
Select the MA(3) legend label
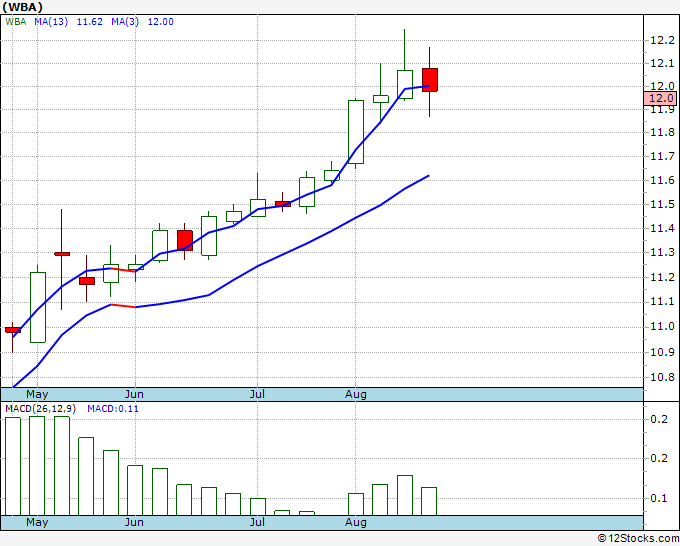(x=125, y=22)
